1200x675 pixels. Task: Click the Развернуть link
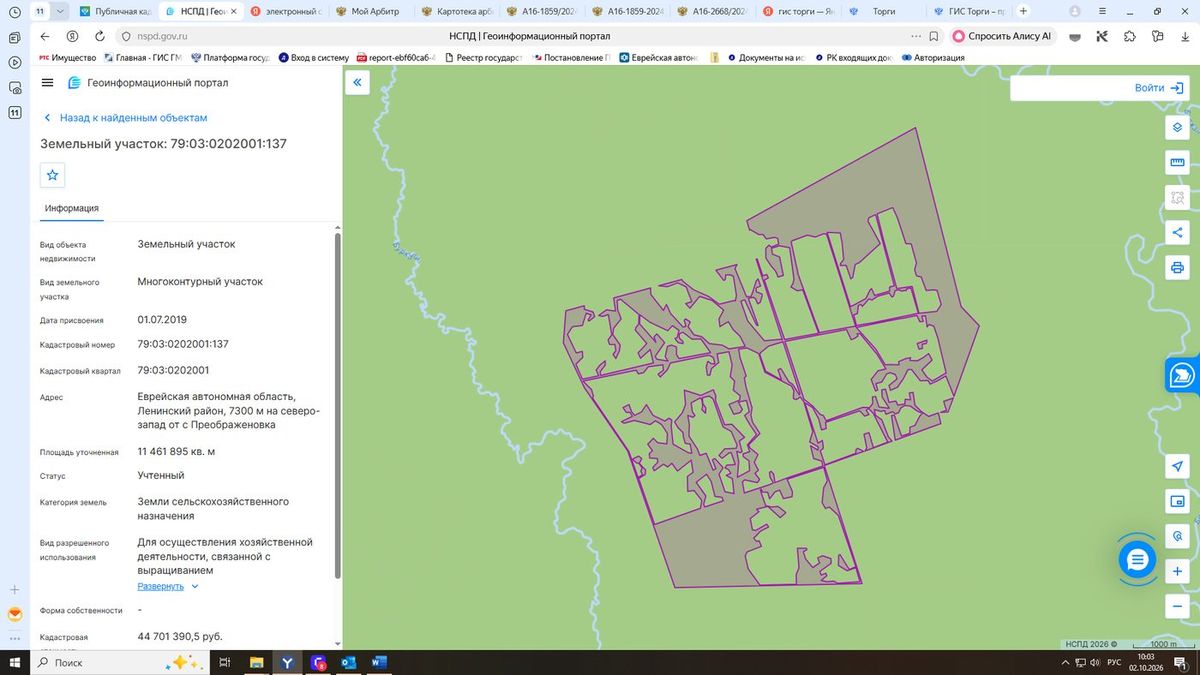[161, 586]
